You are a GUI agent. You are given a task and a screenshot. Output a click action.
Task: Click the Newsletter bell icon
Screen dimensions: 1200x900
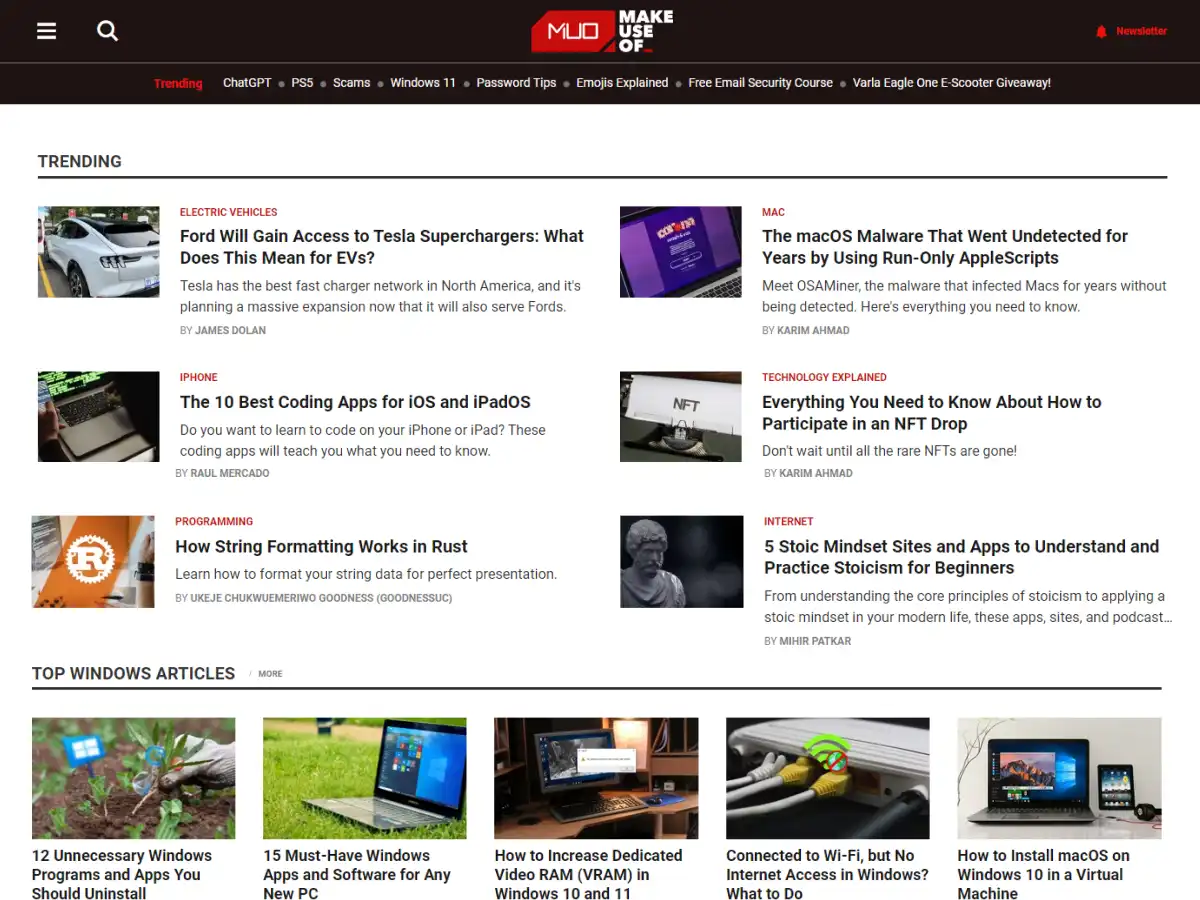(1102, 32)
